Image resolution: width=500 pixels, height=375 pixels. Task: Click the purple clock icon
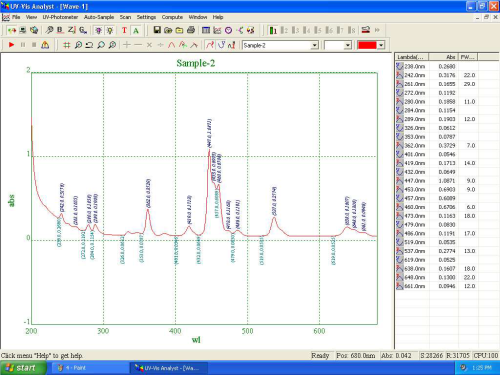pos(229,30)
